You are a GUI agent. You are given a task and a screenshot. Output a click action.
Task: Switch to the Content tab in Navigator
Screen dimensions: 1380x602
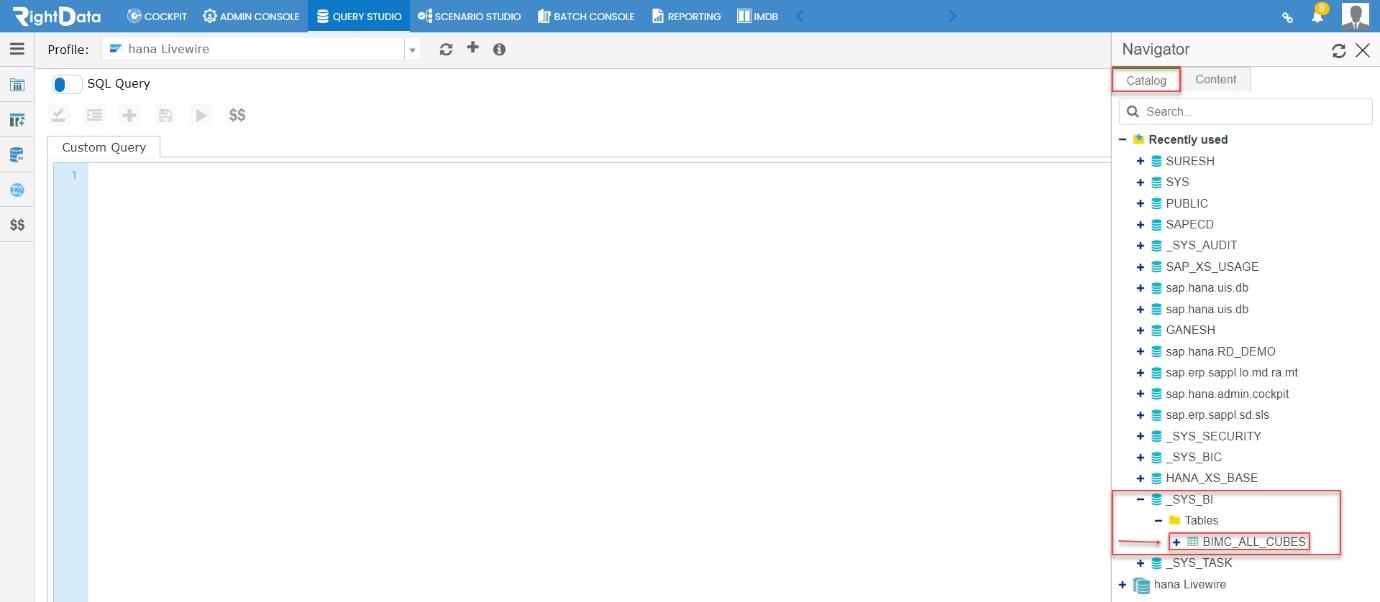click(1217, 79)
